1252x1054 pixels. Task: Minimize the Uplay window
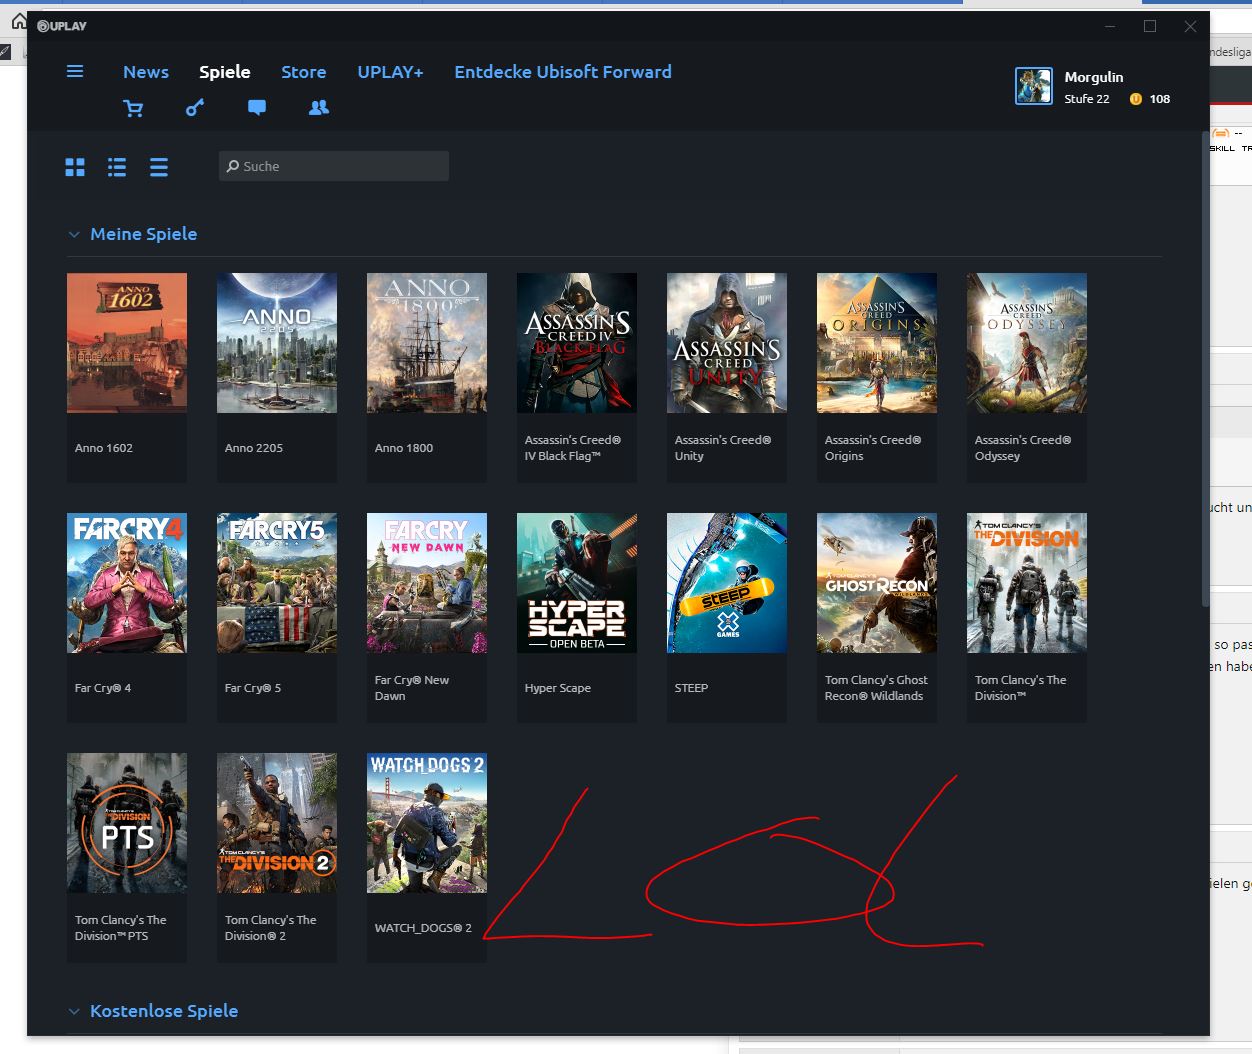tap(1110, 26)
